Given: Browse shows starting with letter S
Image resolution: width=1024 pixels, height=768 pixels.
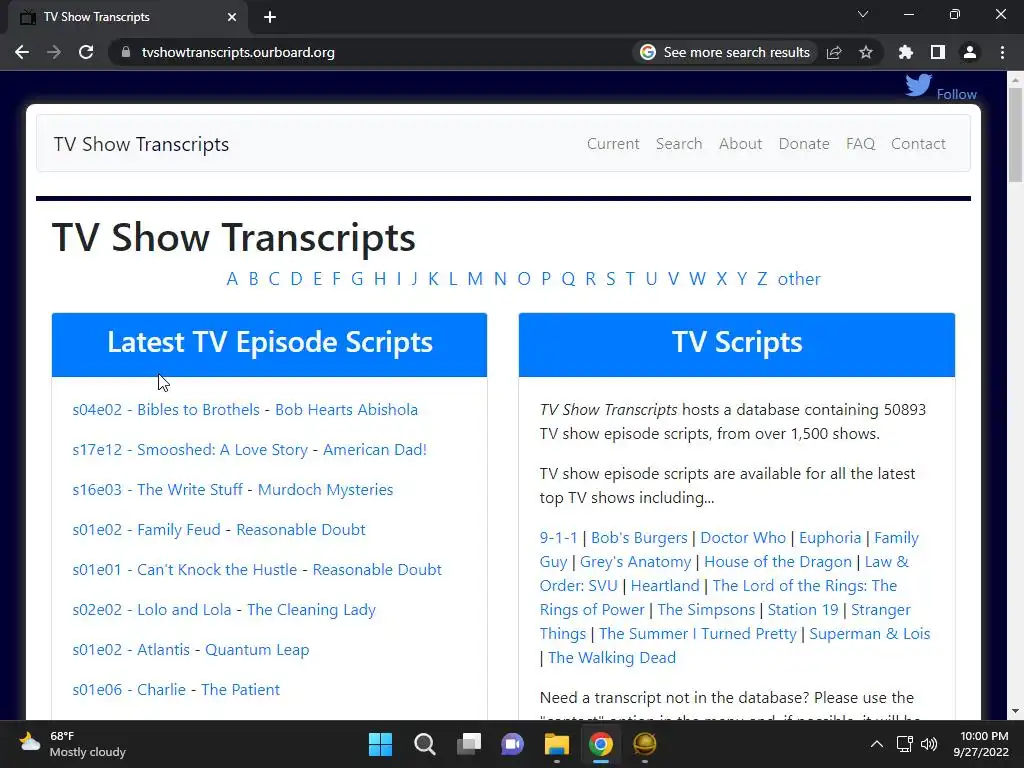Looking at the screenshot, I should [611, 279].
